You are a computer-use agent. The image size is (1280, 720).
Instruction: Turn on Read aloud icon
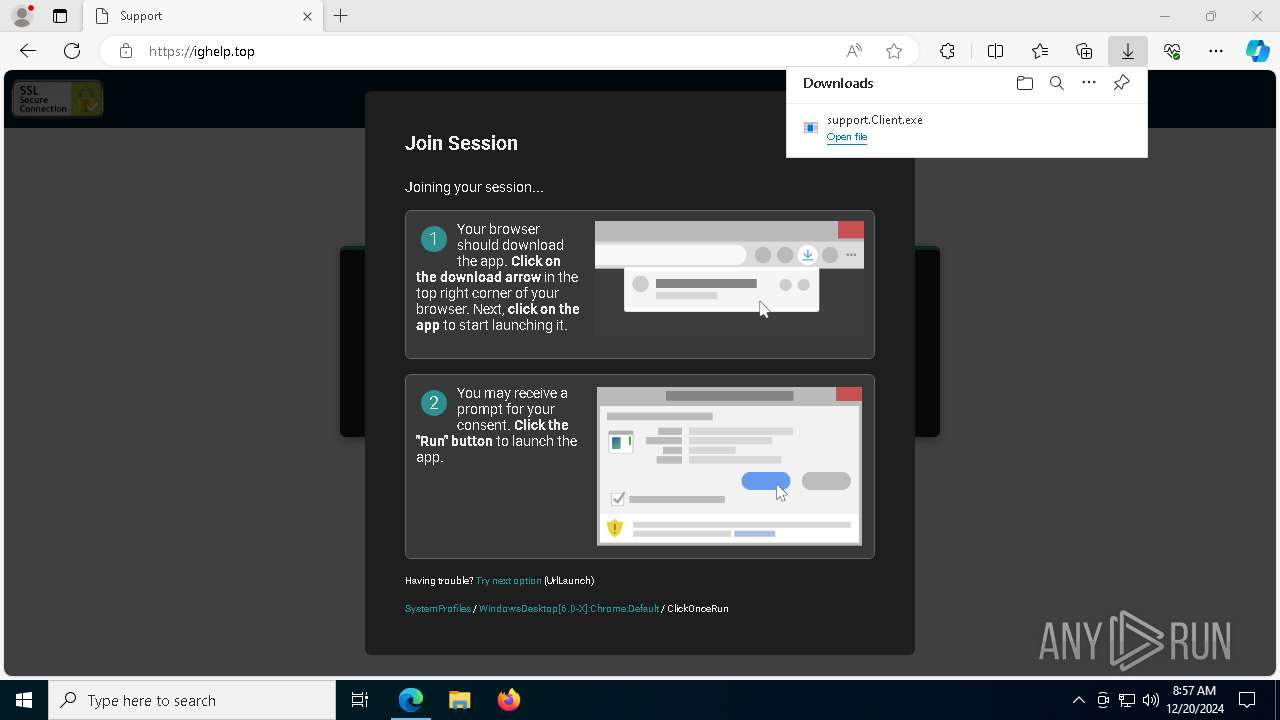(x=854, y=51)
